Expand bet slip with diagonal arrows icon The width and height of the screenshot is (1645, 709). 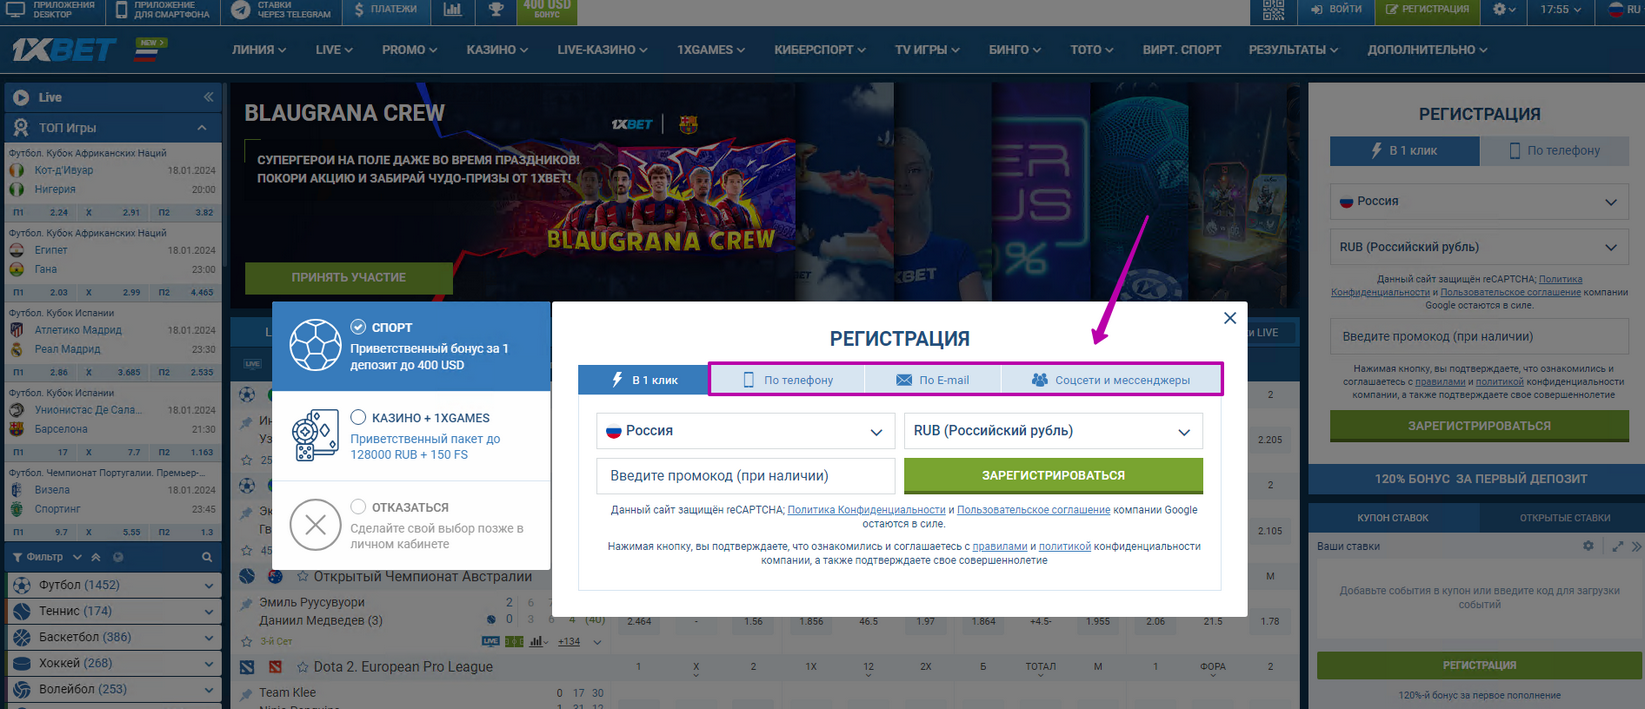coord(1617,546)
